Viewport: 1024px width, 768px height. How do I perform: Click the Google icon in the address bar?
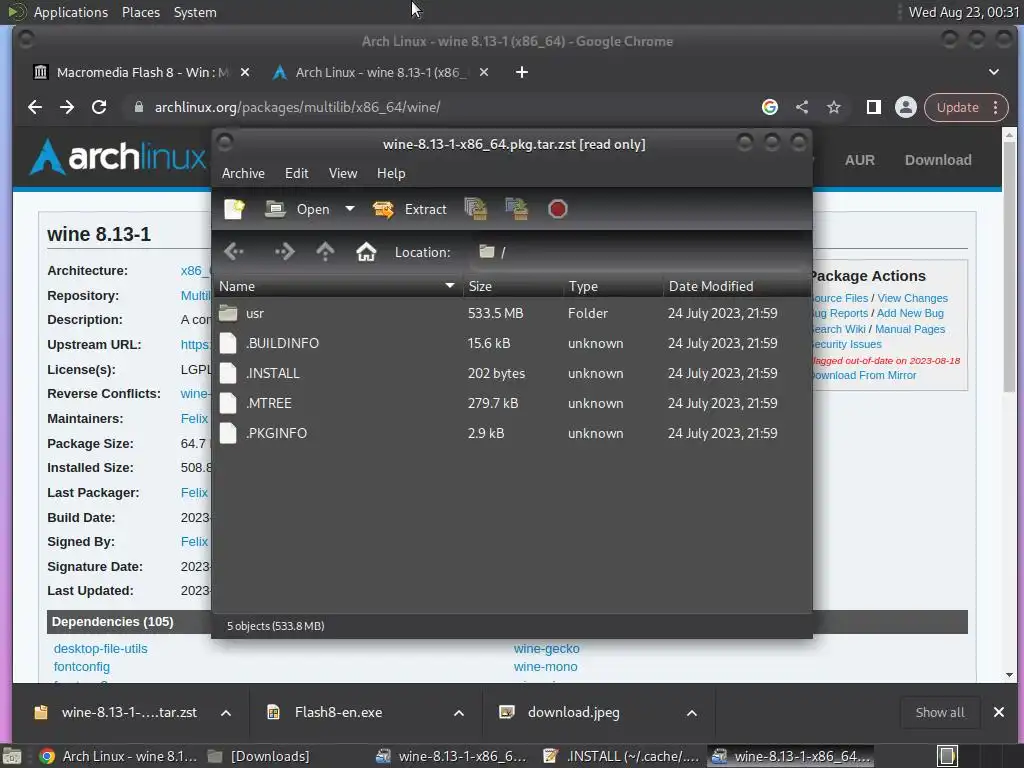(x=769, y=107)
